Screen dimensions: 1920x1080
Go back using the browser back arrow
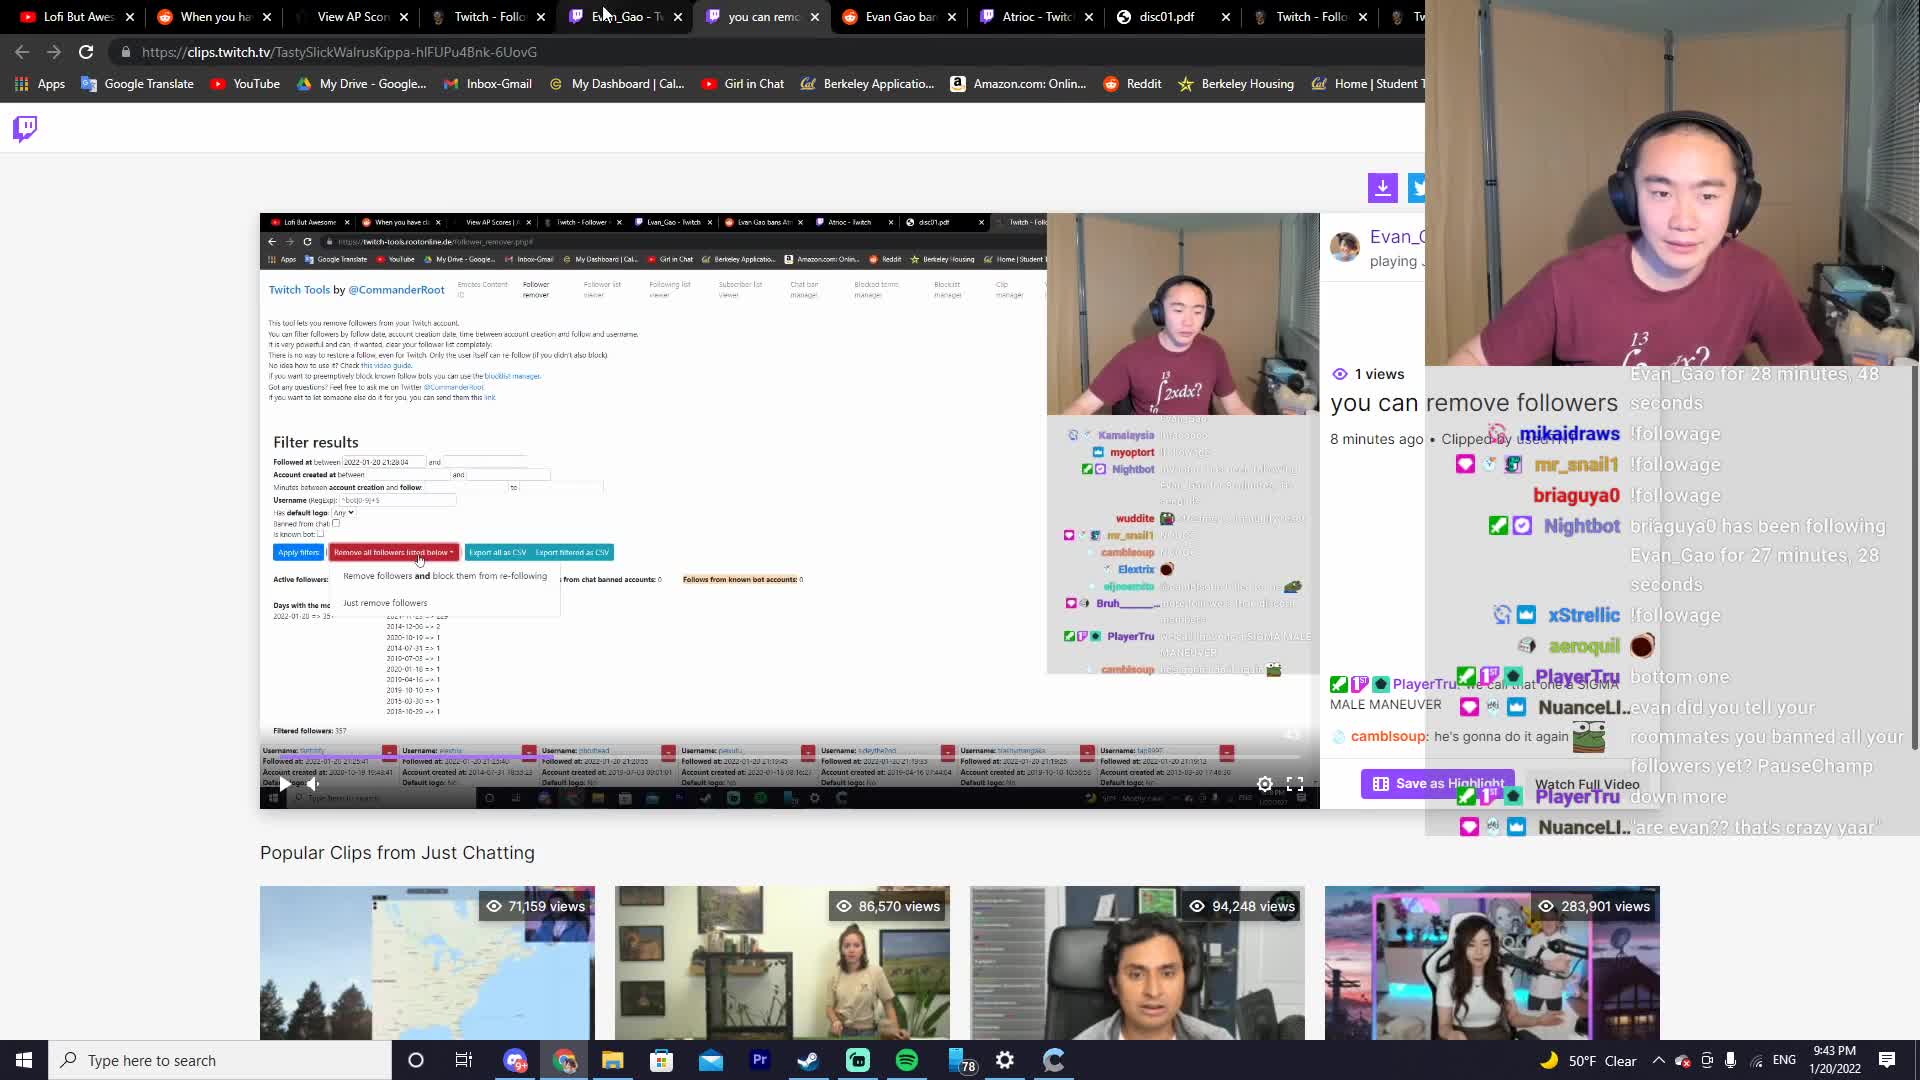point(22,52)
